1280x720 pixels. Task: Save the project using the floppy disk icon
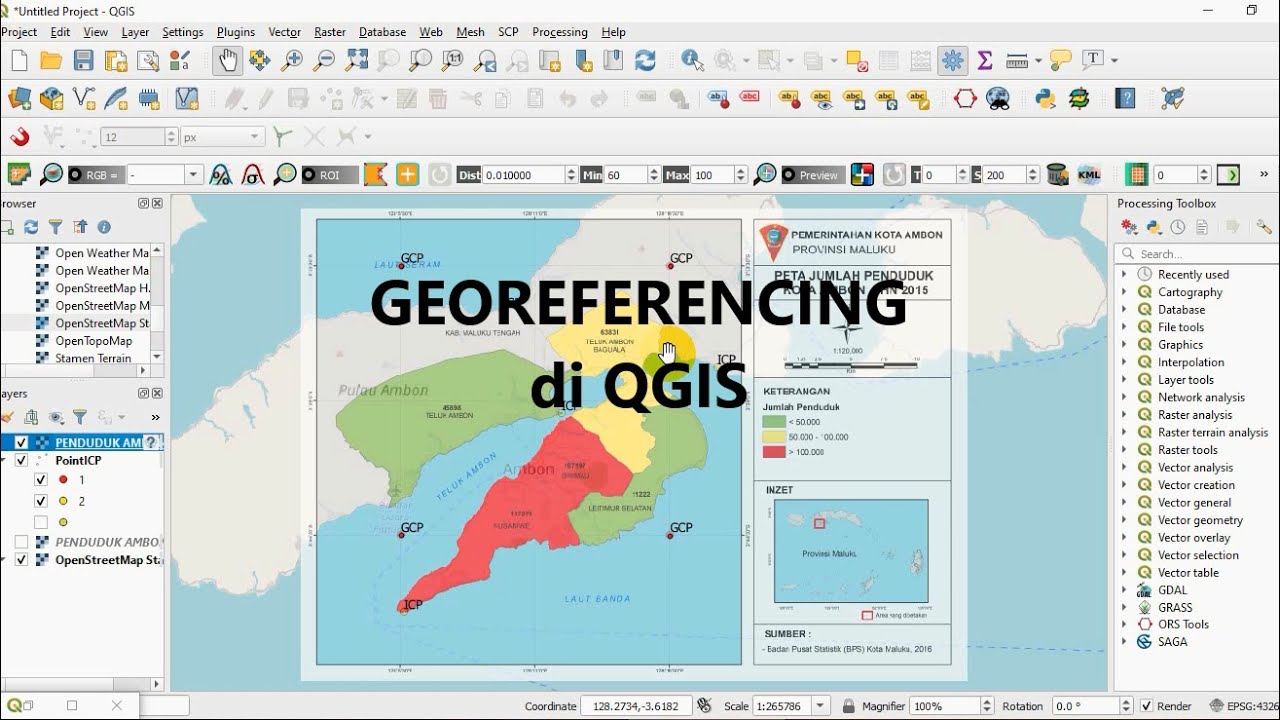[84, 61]
